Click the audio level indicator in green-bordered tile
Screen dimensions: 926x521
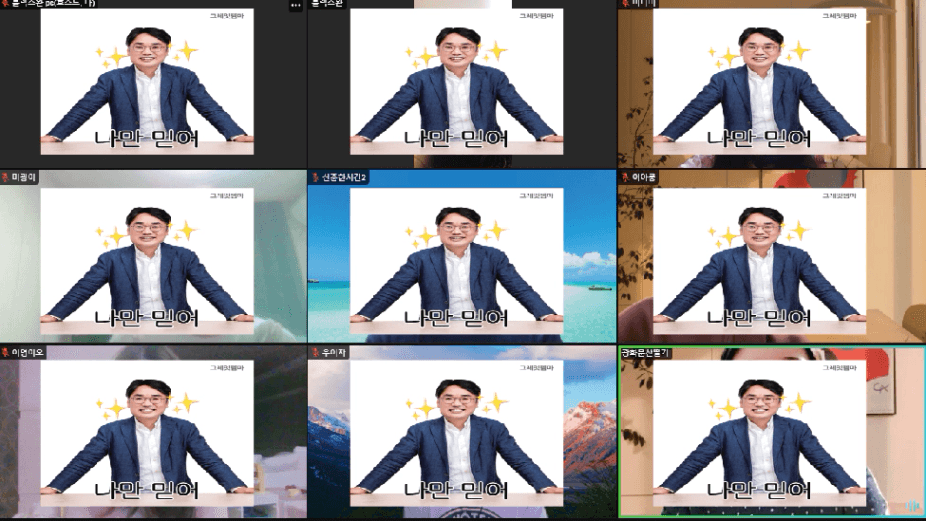(x=913, y=507)
